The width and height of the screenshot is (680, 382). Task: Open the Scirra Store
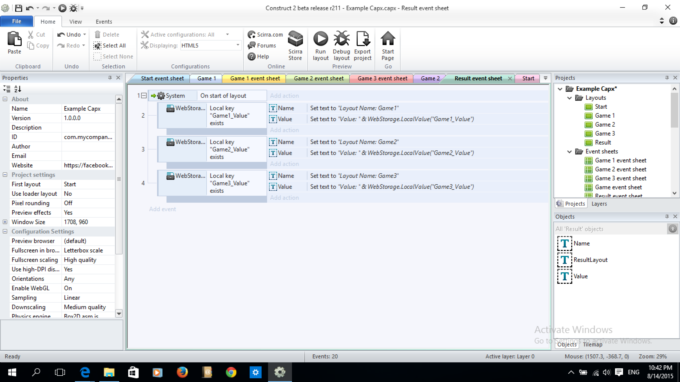point(295,46)
